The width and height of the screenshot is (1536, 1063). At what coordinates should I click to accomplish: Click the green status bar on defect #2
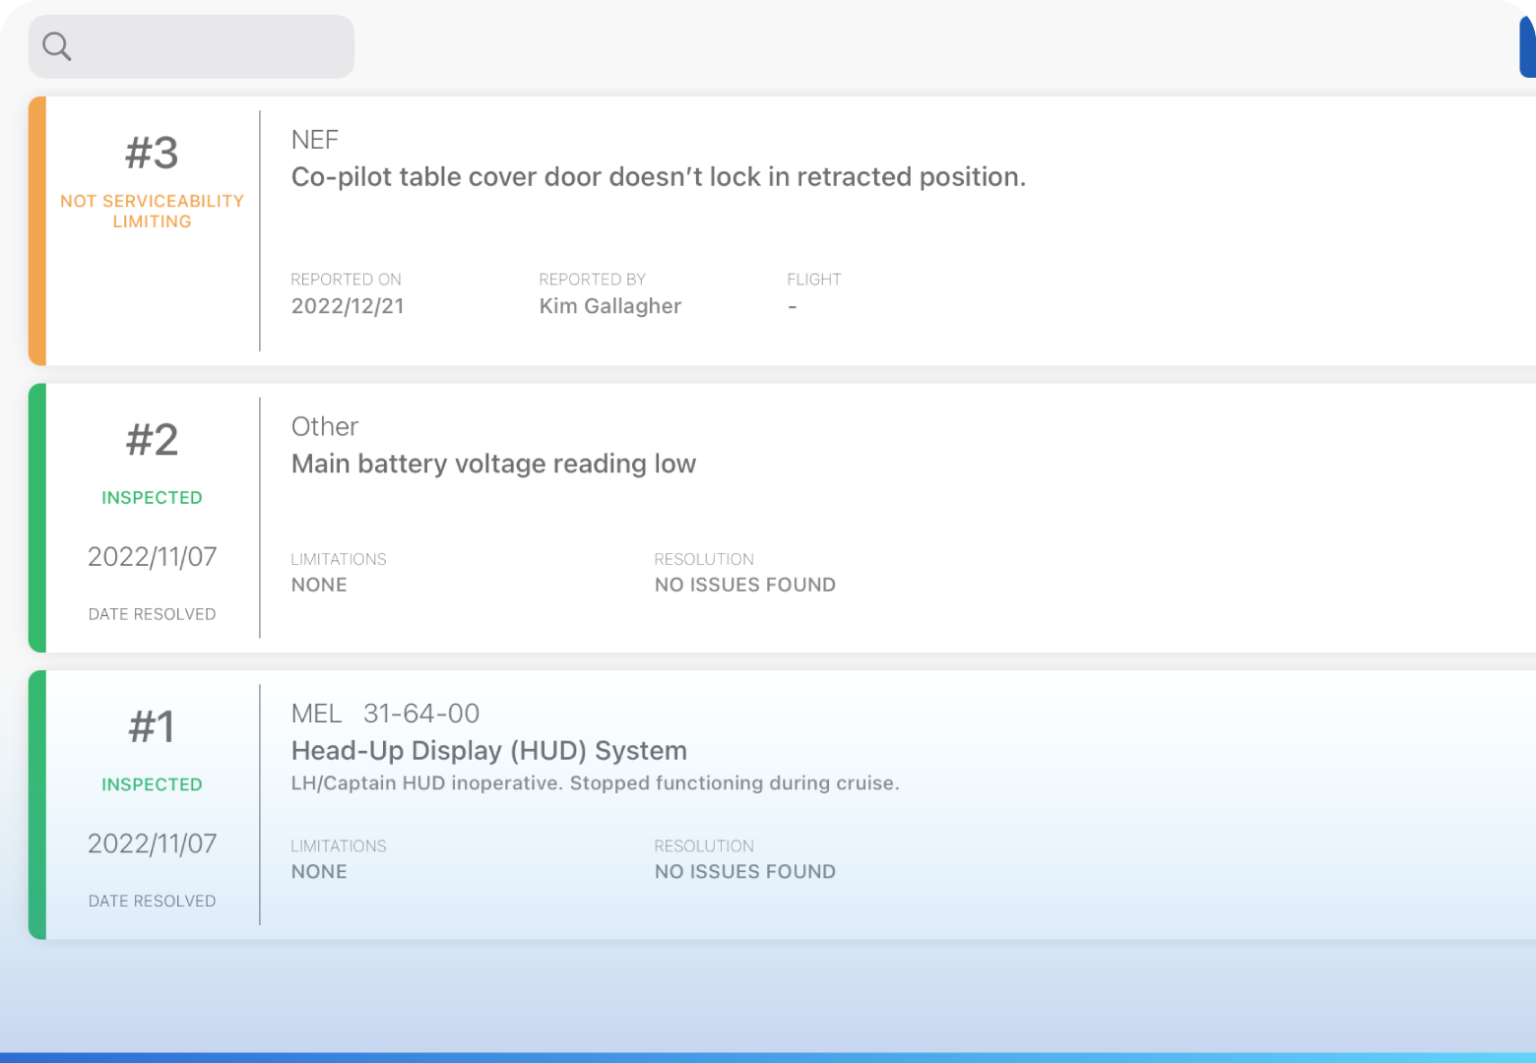[x=36, y=517]
